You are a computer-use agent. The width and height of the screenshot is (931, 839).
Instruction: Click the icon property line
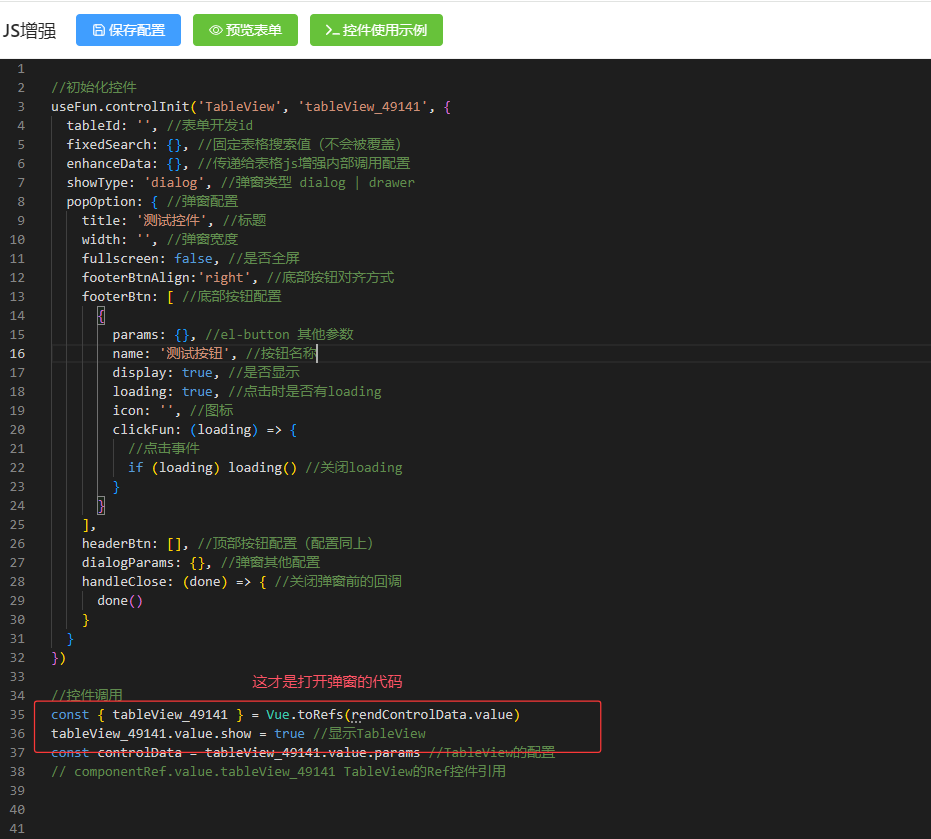pos(173,410)
